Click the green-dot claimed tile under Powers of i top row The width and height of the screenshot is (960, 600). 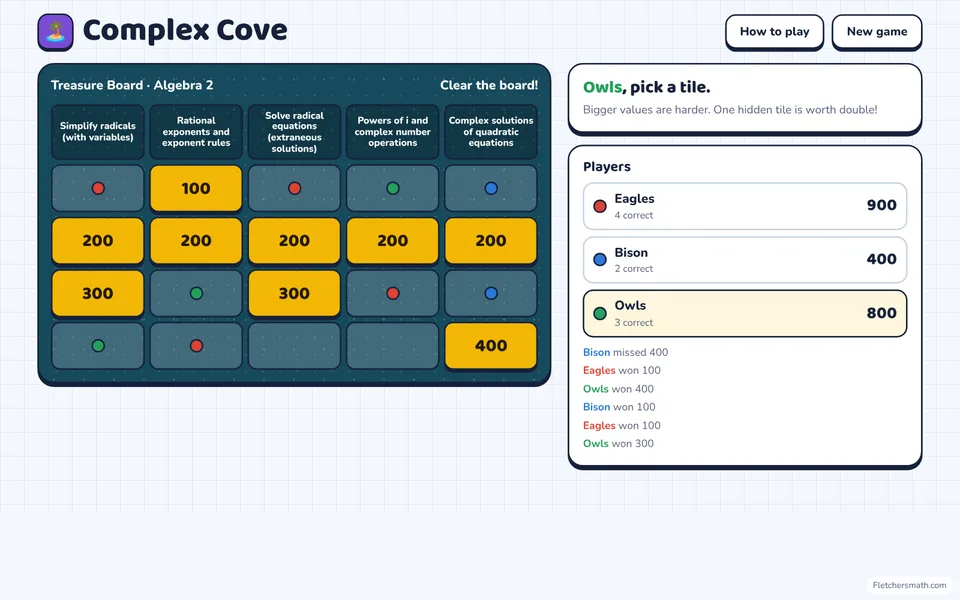click(392, 189)
